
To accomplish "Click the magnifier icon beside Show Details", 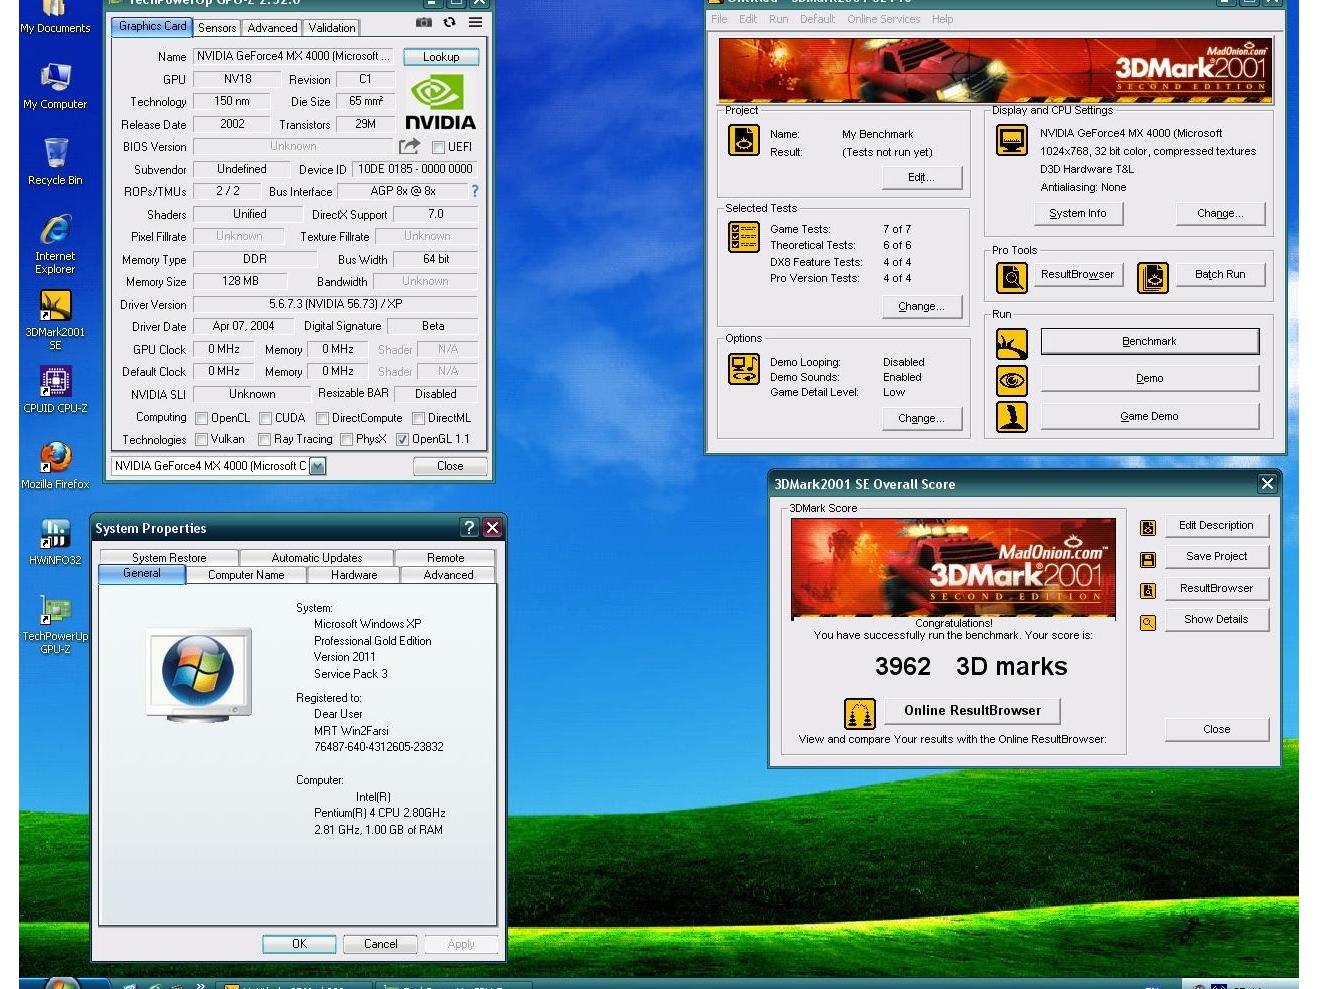I will click(1148, 623).
